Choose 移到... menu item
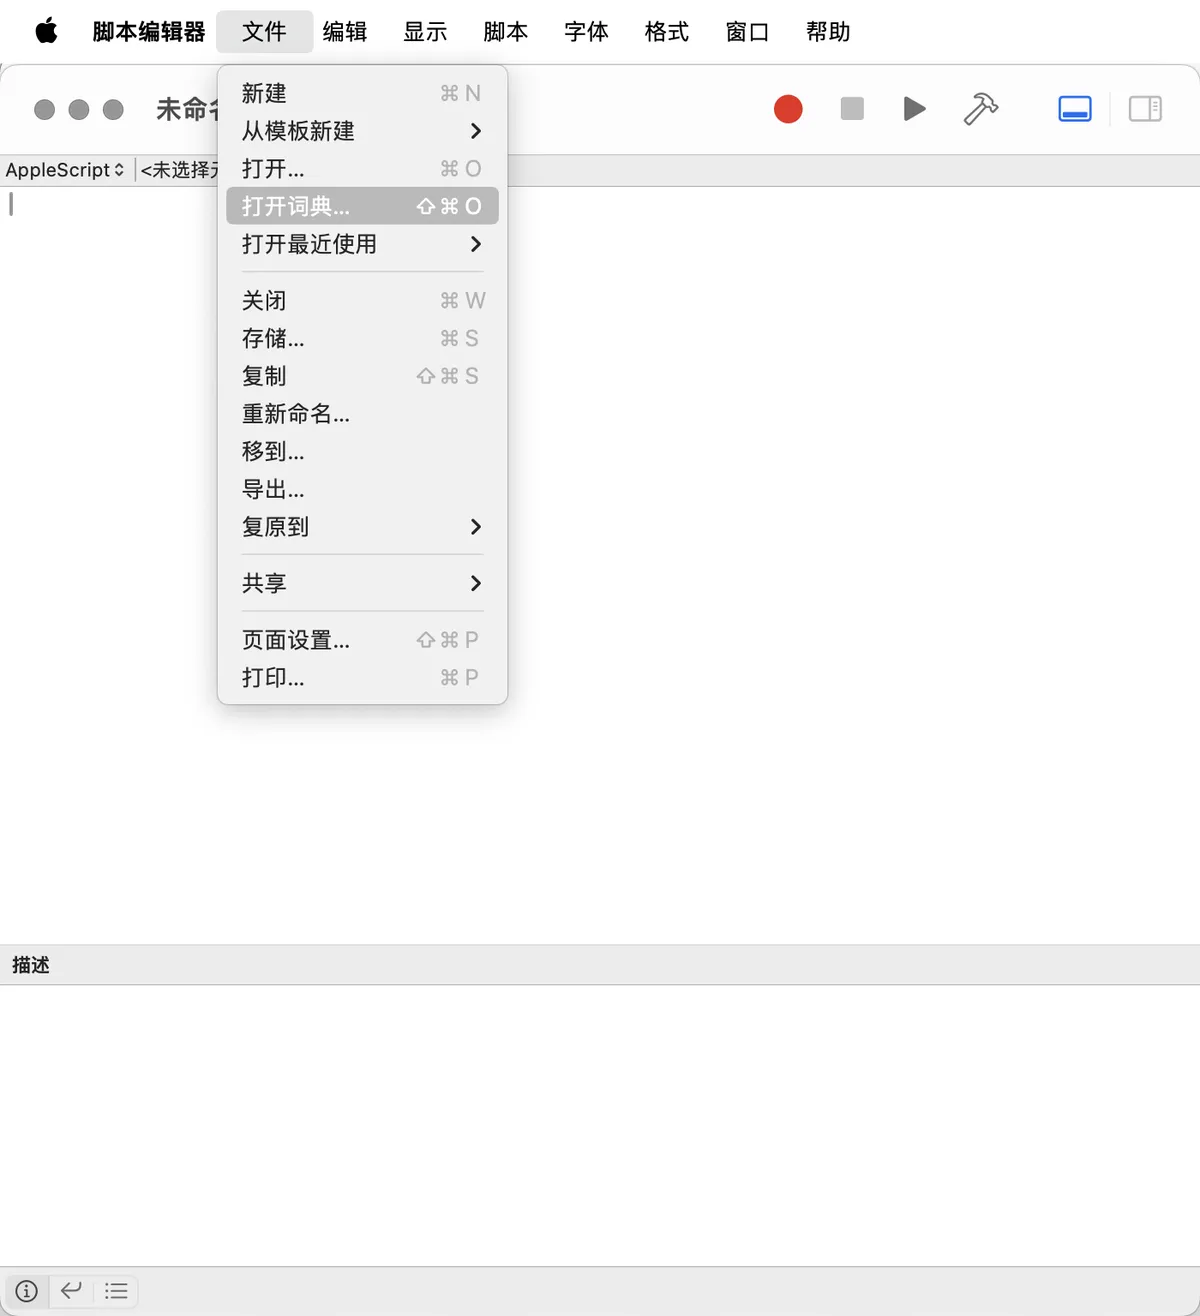Viewport: 1200px width, 1316px height. pyautogui.click(x=362, y=451)
